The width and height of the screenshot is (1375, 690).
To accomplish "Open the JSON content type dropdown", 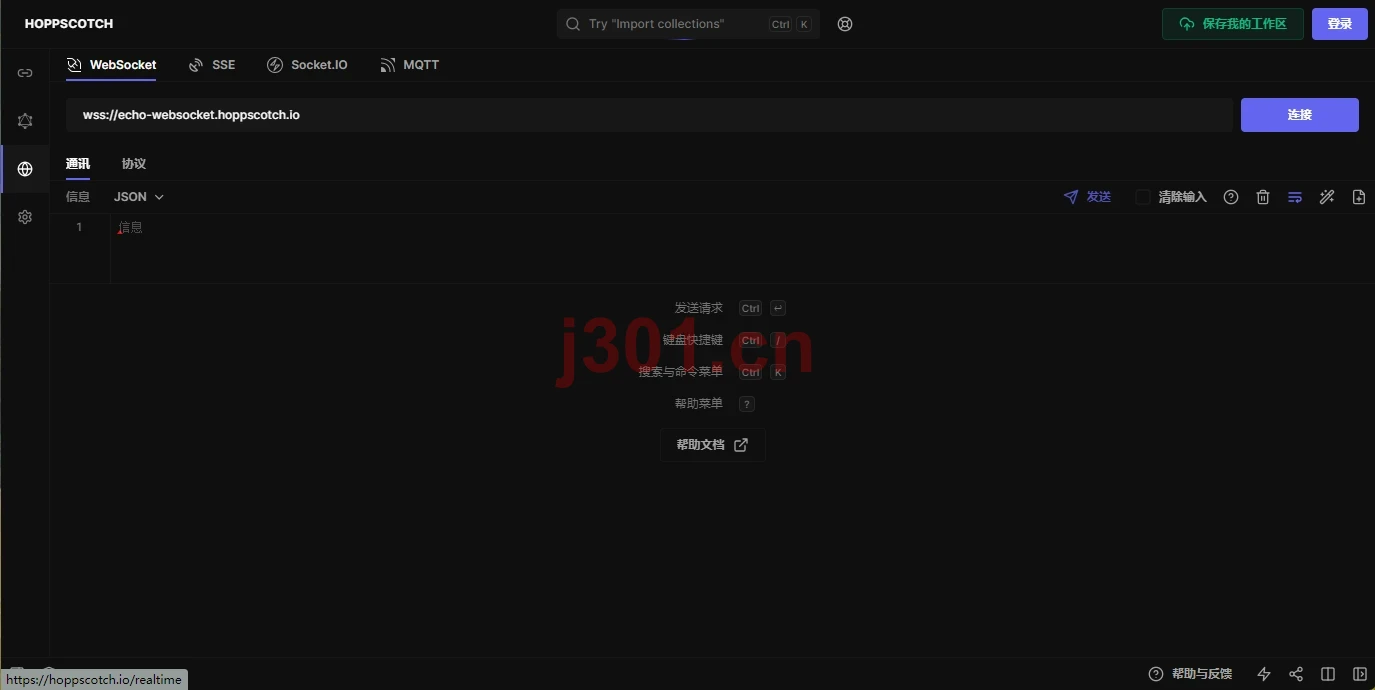I will click(139, 197).
